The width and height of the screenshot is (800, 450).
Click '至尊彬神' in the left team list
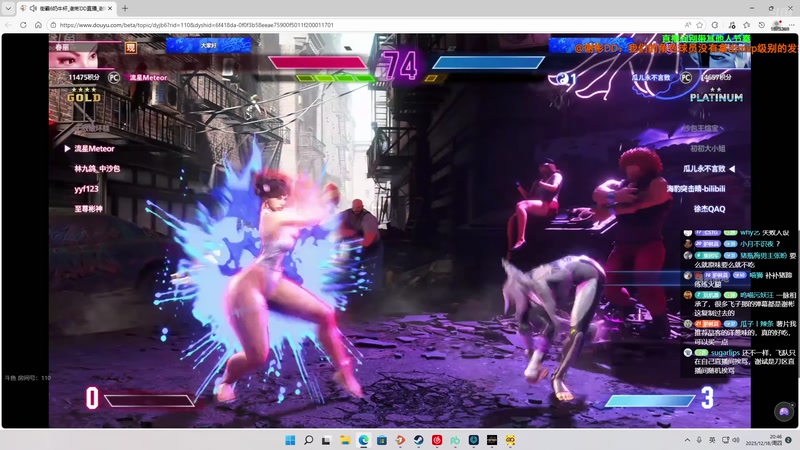click(88, 209)
